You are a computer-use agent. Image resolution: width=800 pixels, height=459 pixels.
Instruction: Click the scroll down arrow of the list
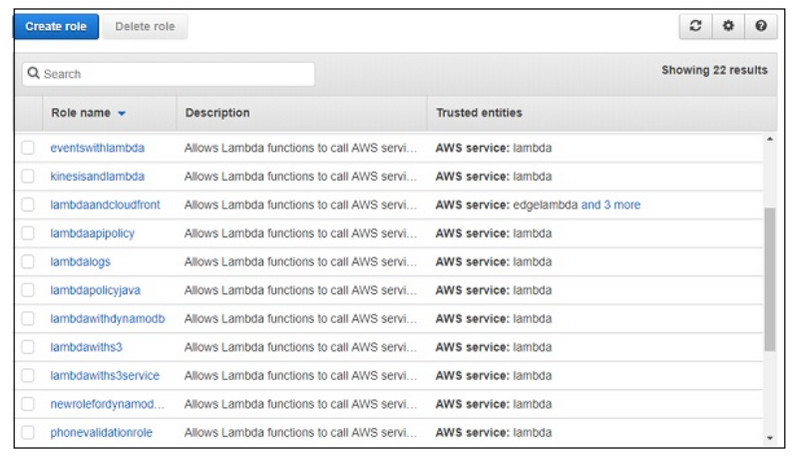click(769, 438)
